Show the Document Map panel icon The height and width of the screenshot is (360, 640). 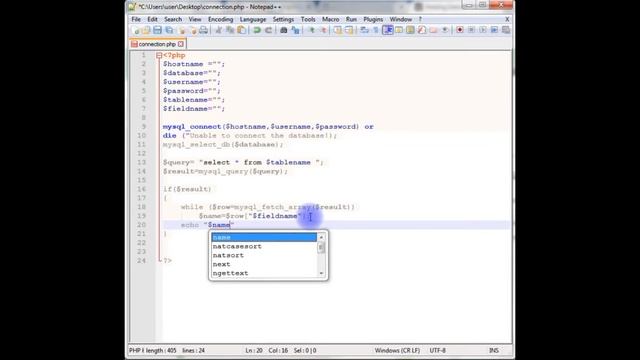[410, 30]
